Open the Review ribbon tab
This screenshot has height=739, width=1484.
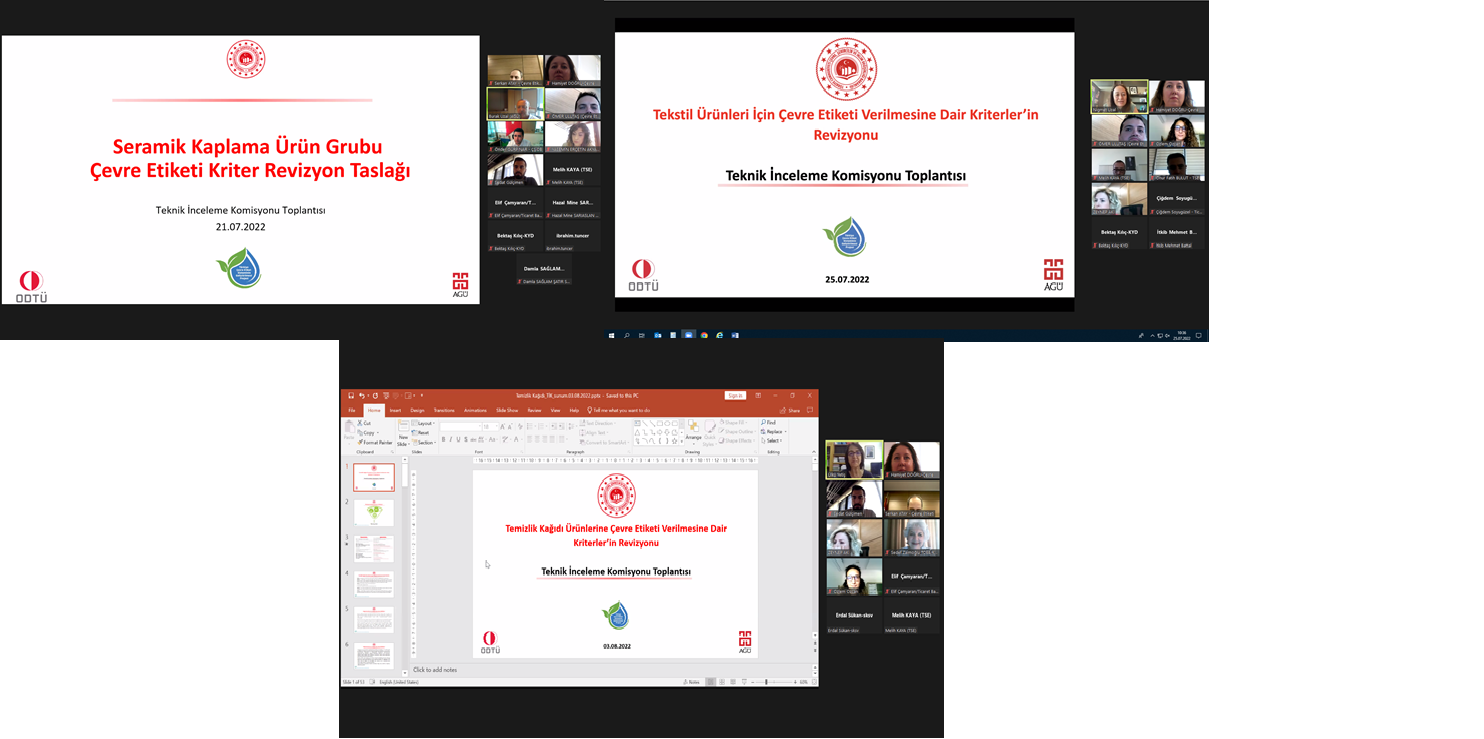[x=534, y=410]
